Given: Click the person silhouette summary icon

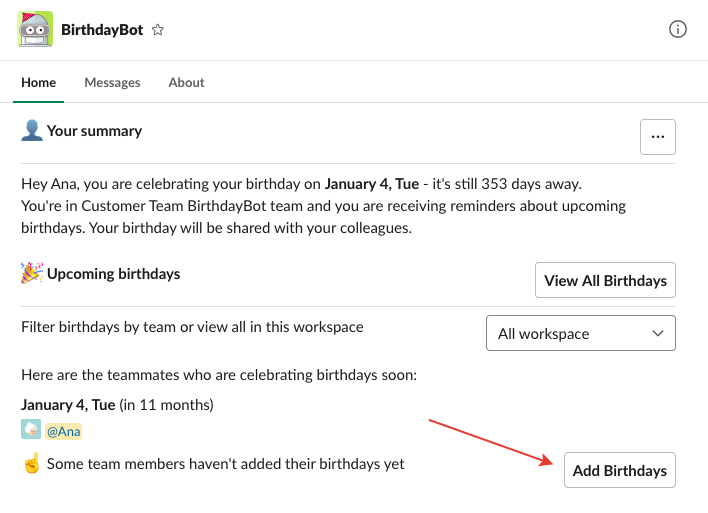Looking at the screenshot, I should click(31, 131).
